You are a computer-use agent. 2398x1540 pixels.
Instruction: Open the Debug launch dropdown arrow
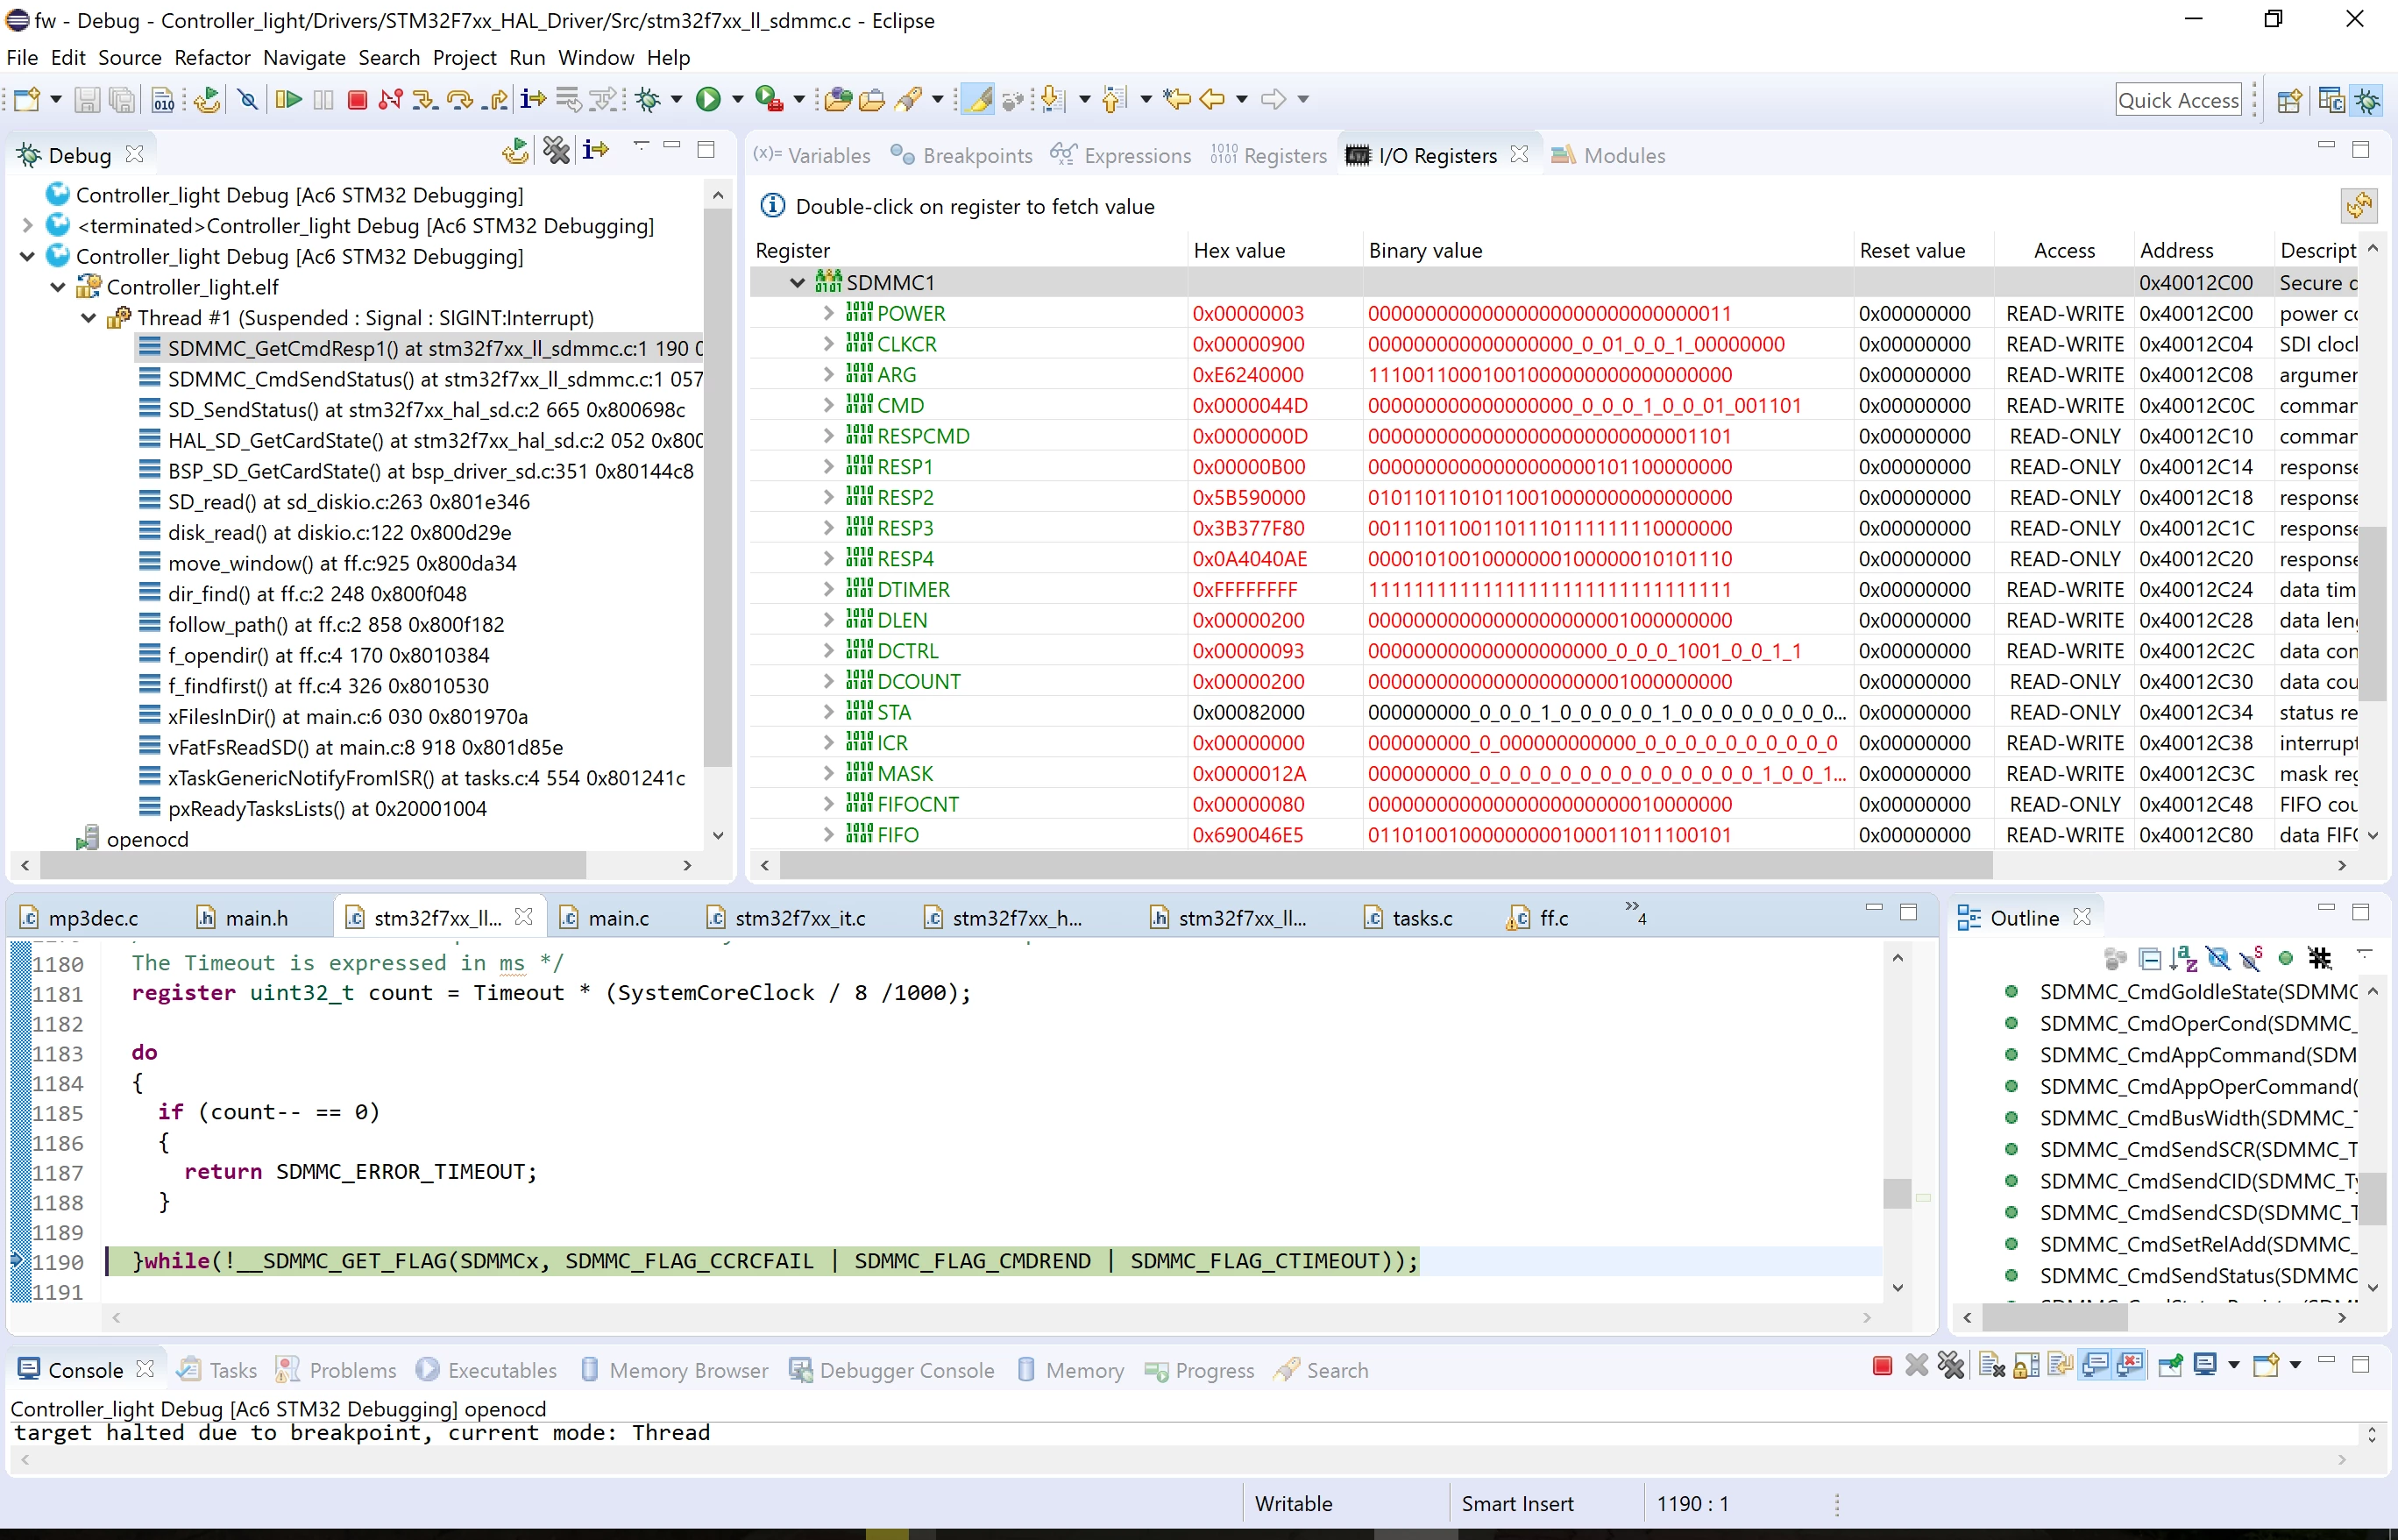pos(677,99)
